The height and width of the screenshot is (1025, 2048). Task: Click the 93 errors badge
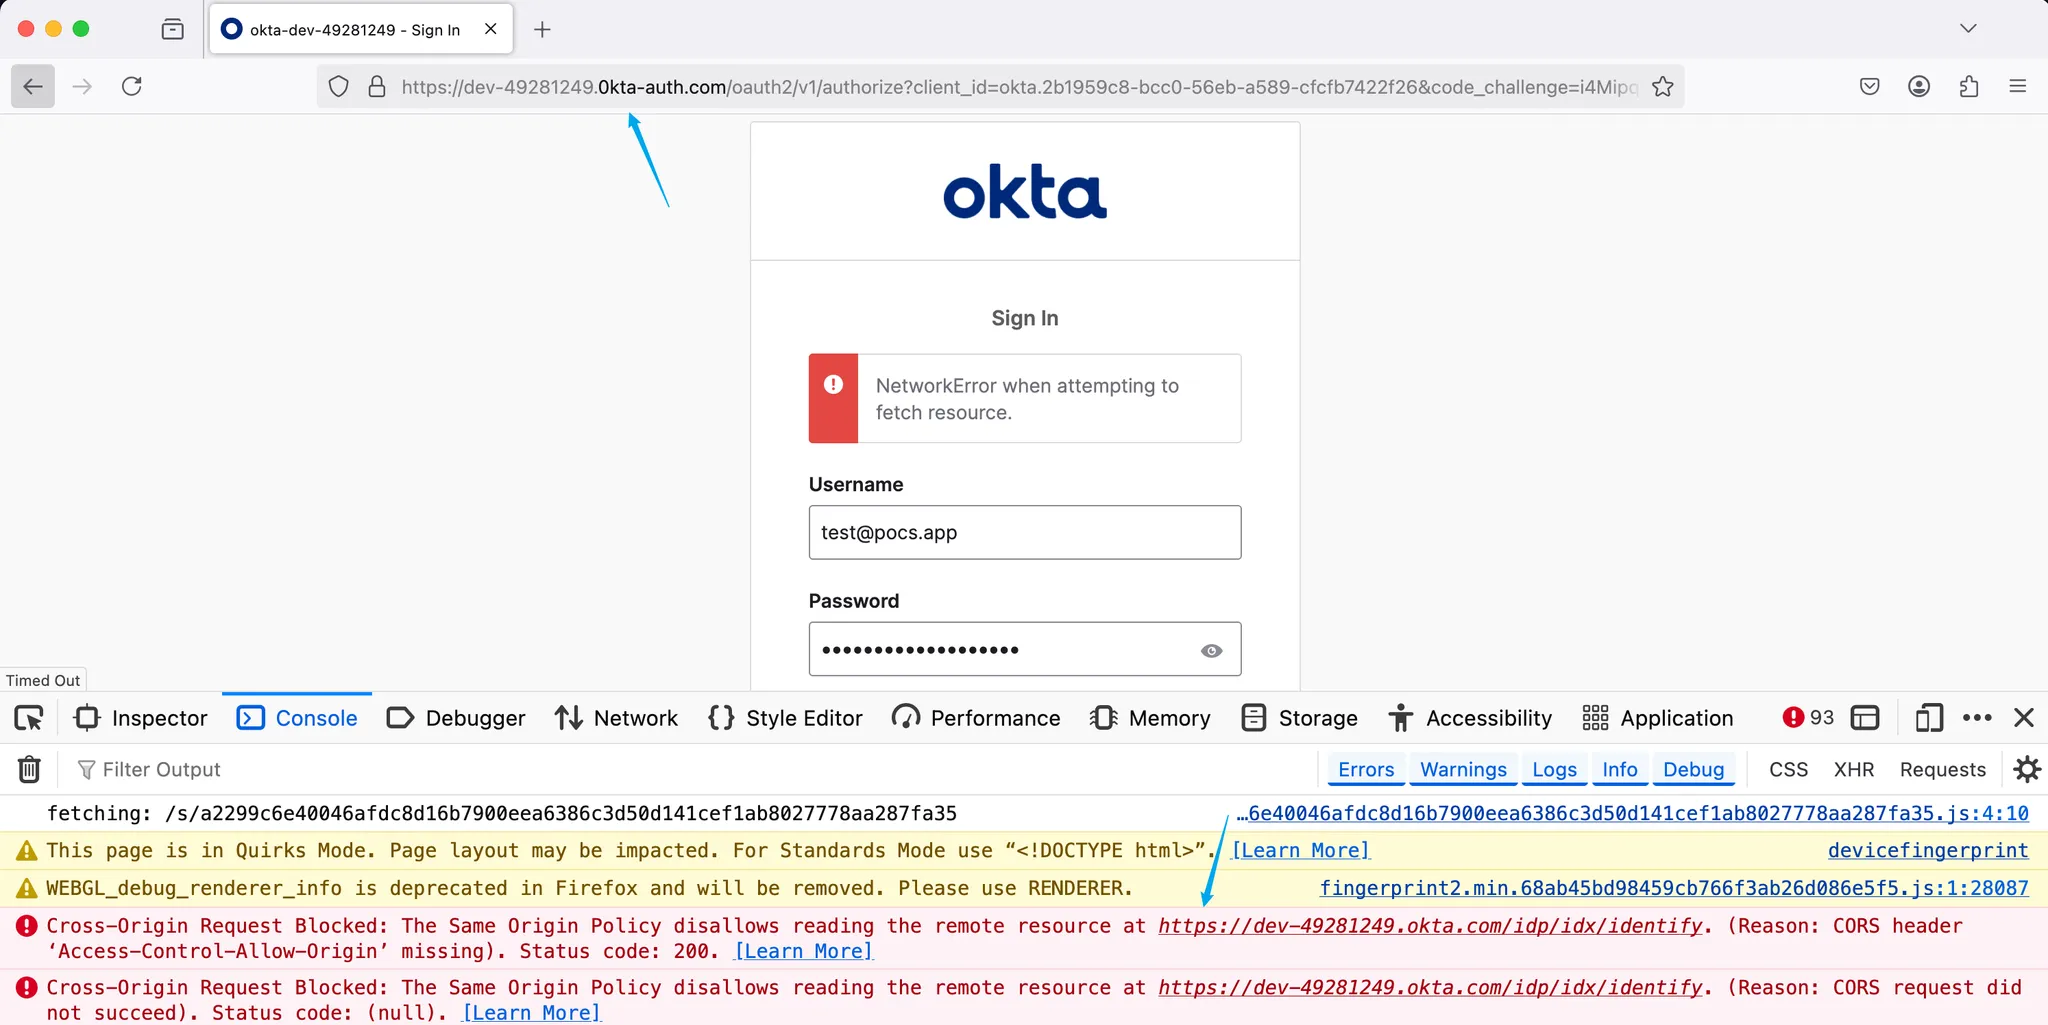1808,718
